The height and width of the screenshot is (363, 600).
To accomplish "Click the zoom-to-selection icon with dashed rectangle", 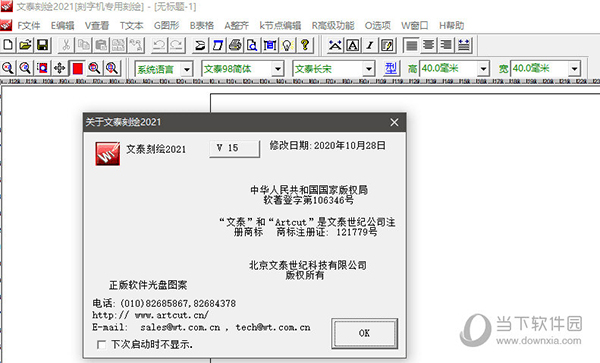I will pos(42,68).
